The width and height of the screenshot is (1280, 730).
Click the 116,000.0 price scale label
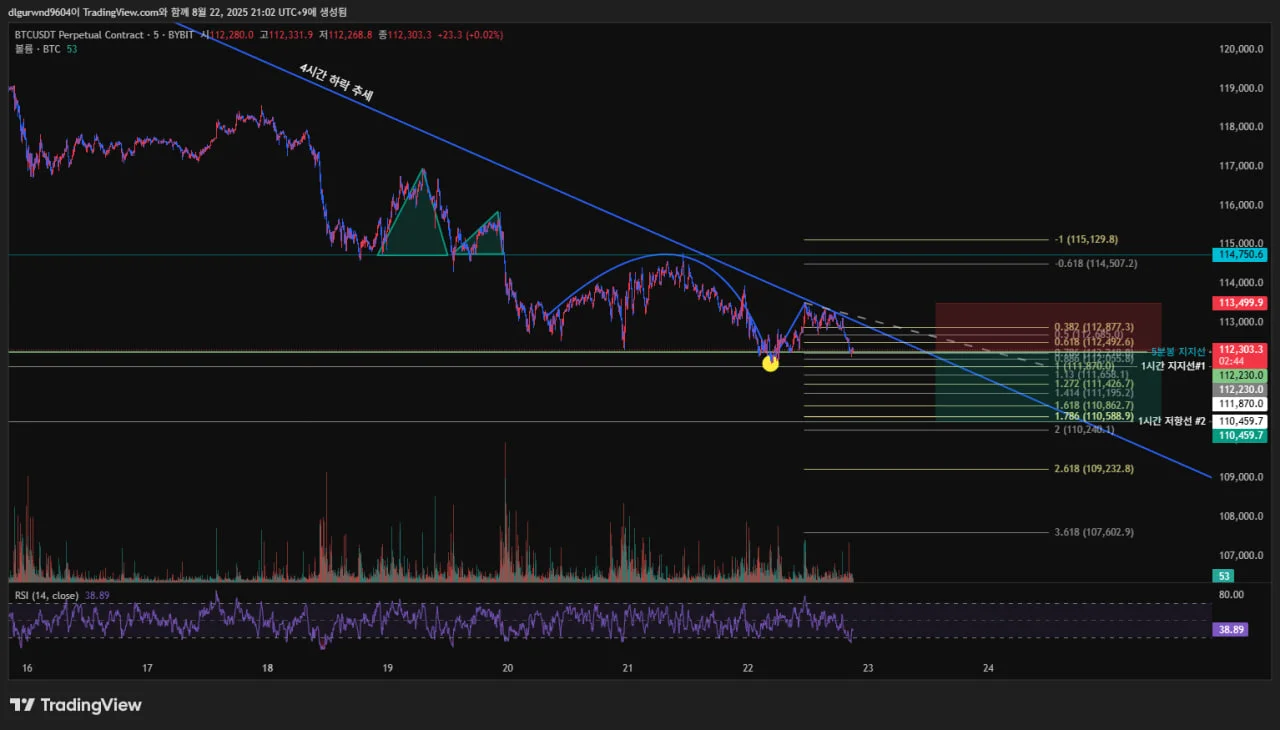(x=1242, y=205)
